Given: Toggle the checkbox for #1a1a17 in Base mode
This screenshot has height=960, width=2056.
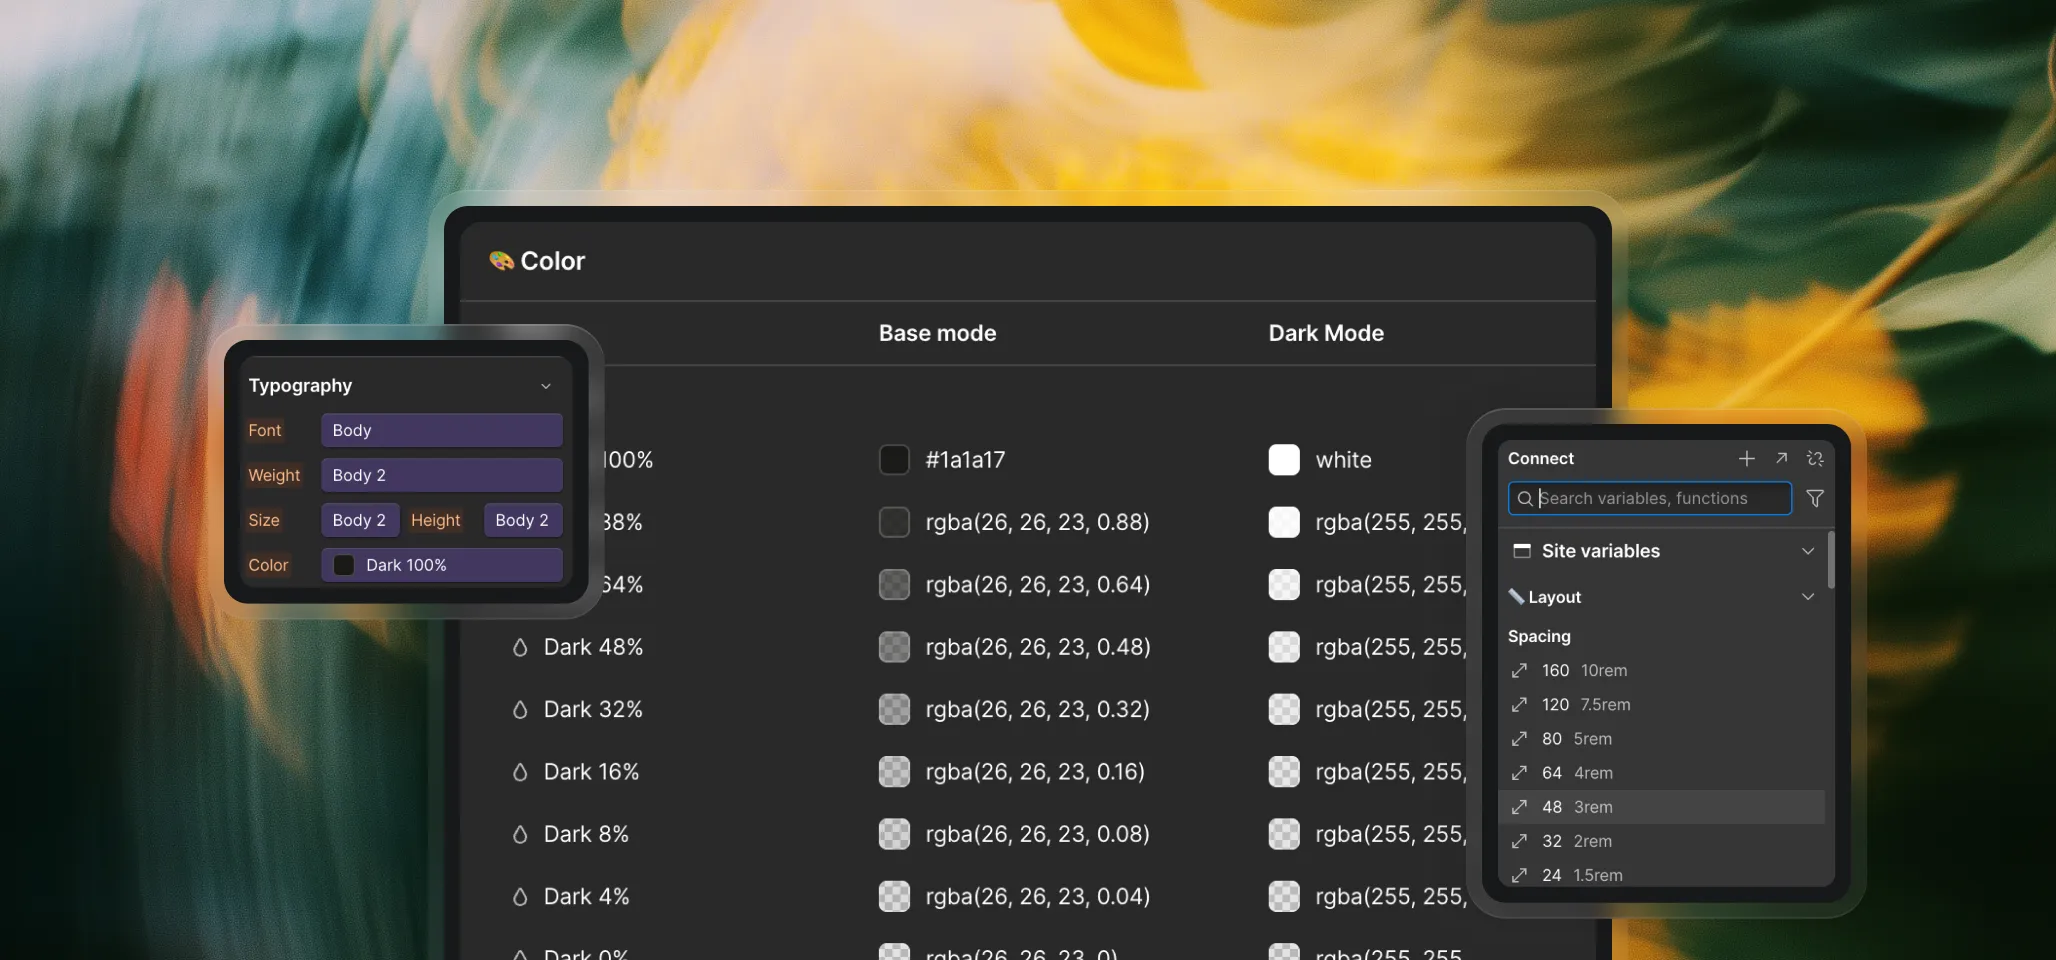Looking at the screenshot, I should [x=893, y=459].
